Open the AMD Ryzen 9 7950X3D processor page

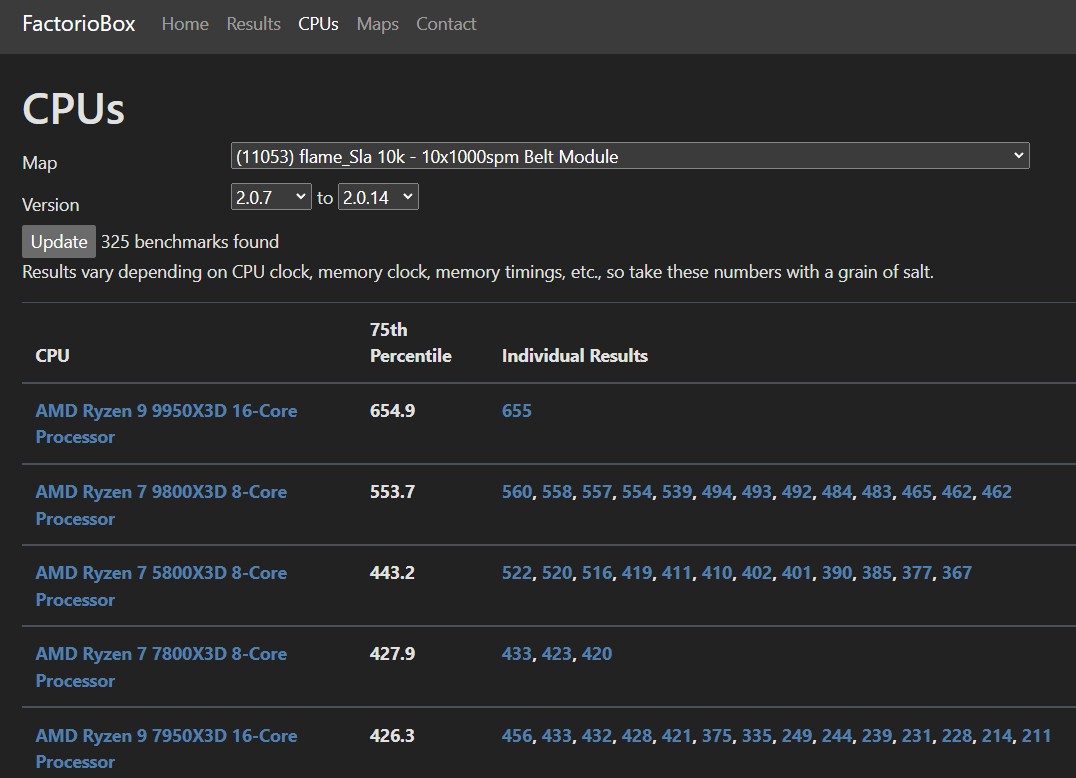click(166, 748)
